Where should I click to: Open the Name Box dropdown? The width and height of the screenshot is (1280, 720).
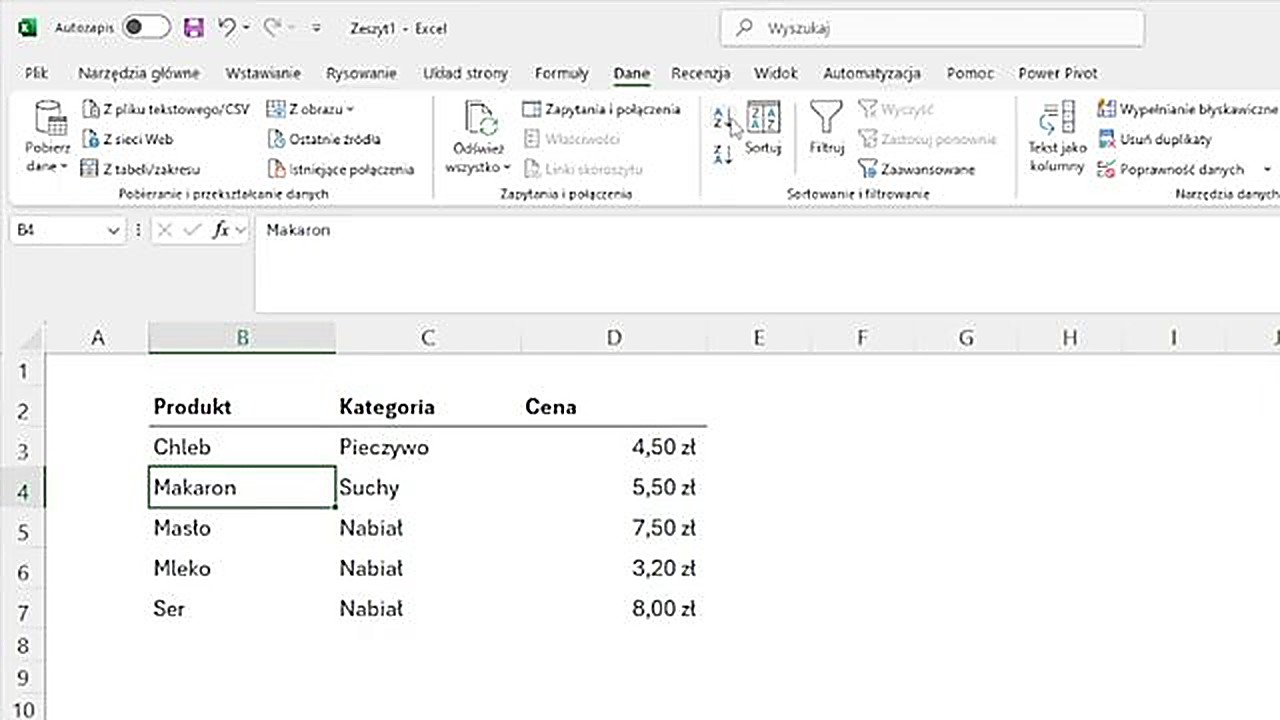[113, 230]
